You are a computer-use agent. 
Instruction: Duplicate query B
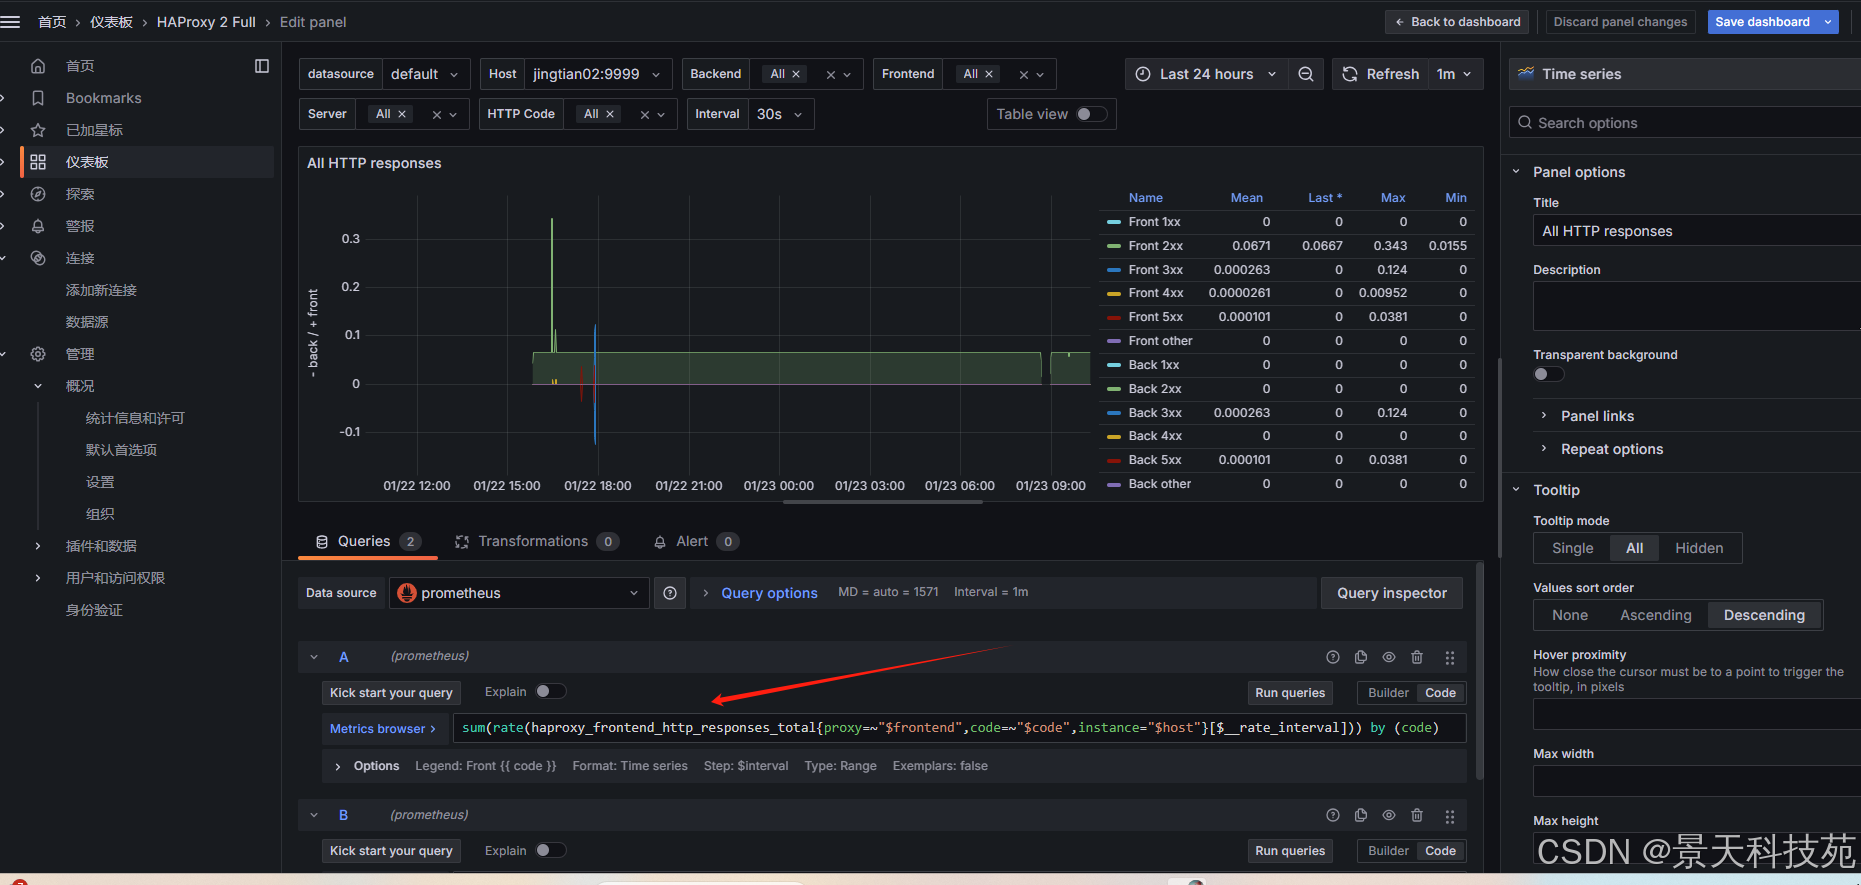click(1361, 816)
